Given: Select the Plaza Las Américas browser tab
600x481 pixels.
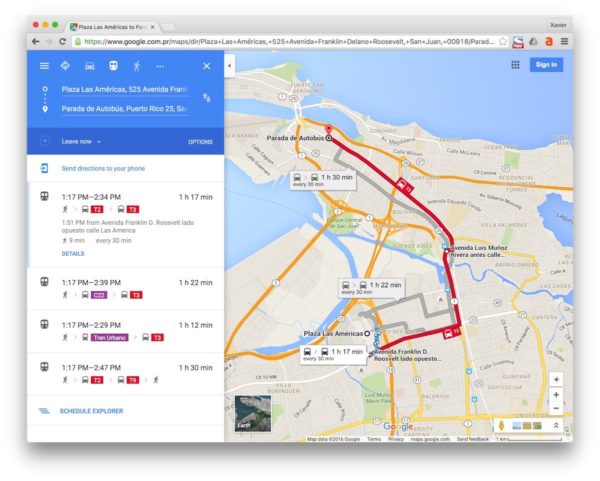Looking at the screenshot, I should [113, 27].
